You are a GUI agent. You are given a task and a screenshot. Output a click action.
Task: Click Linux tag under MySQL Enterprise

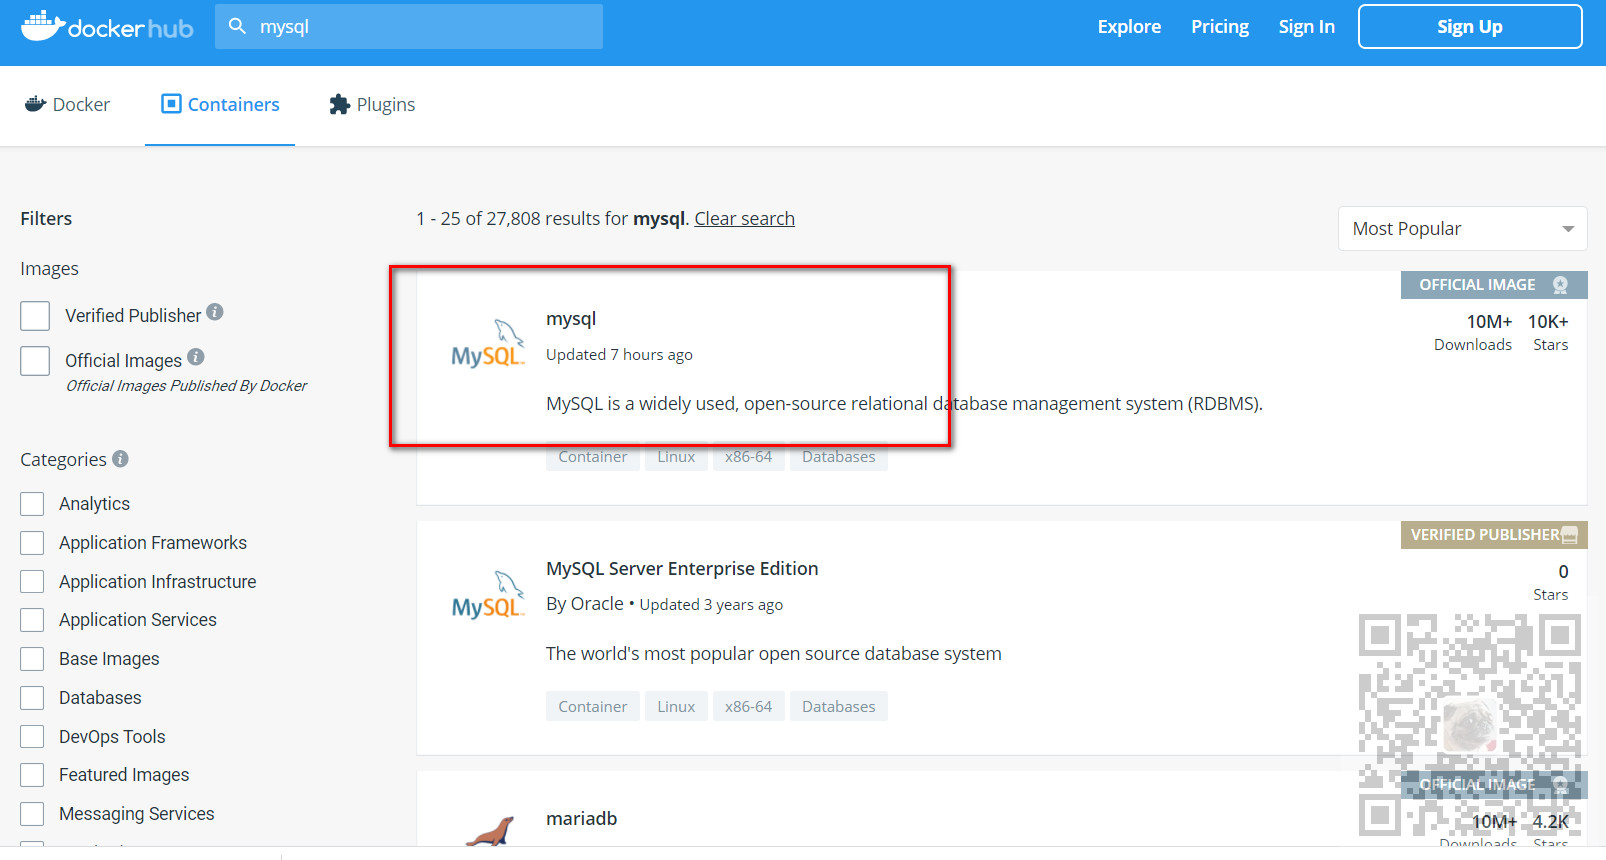click(676, 706)
